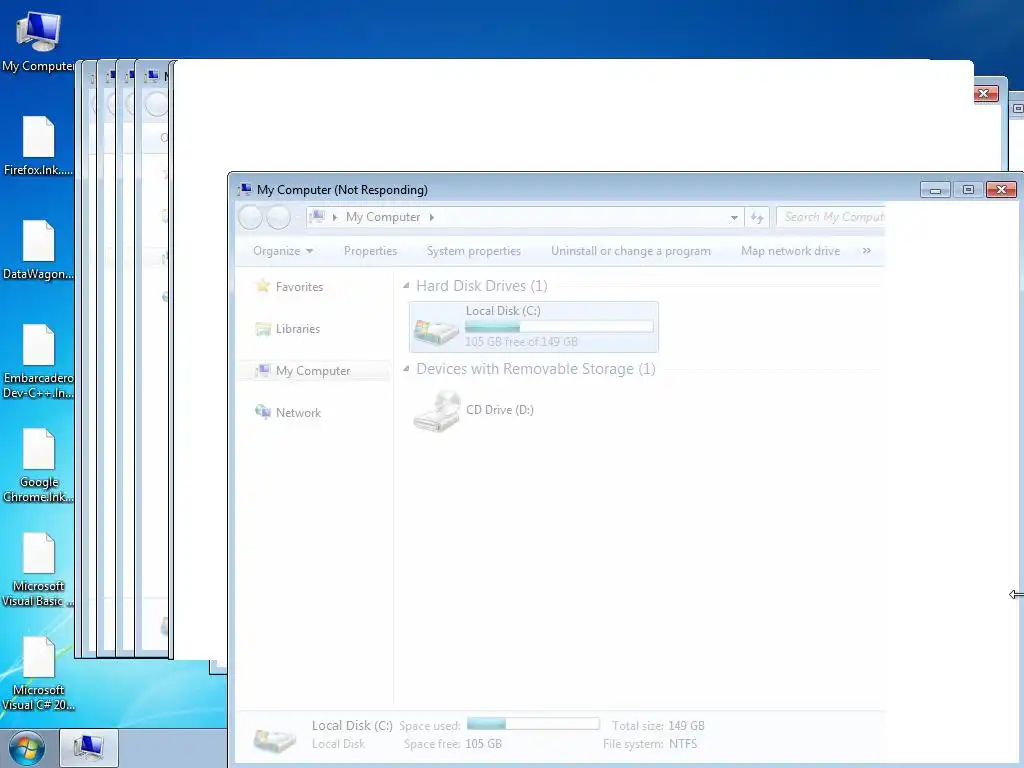Click the "File system: NTFS" text
Image resolution: width=1024 pixels, height=768 pixels.
(650, 744)
